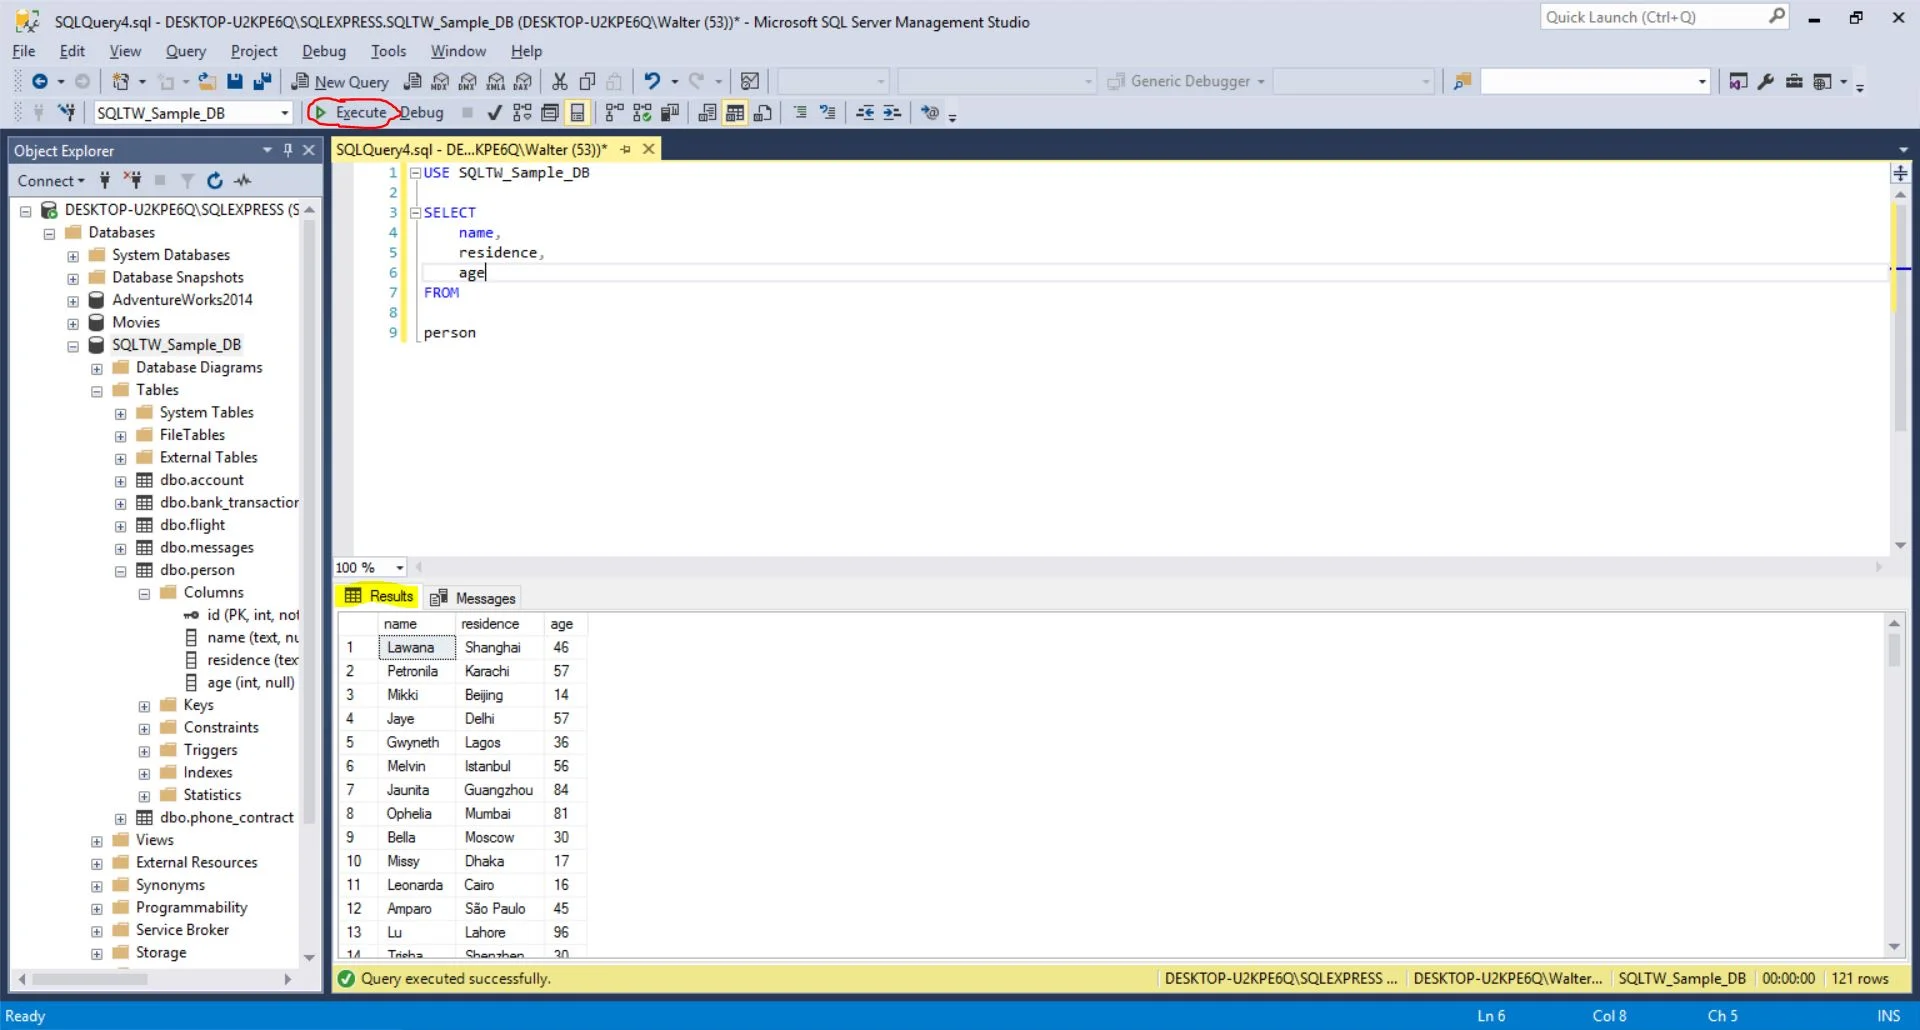This screenshot has width=1920, height=1030.
Task: Toggle Results to Text
Action: pyautogui.click(x=707, y=113)
